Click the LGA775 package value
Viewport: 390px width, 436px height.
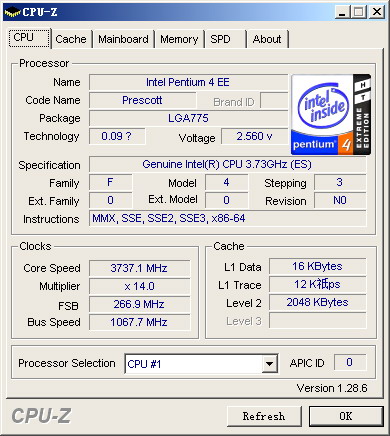coord(188,118)
